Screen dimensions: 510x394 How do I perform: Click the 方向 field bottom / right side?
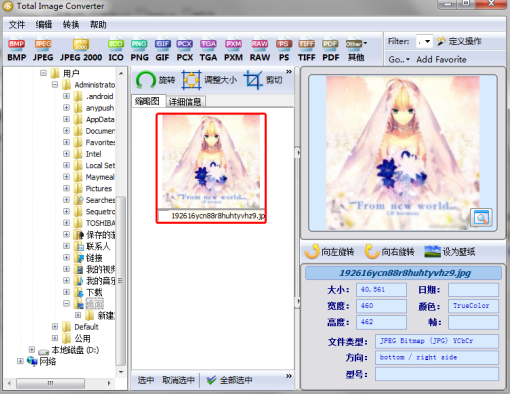pyautogui.click(x=437, y=357)
